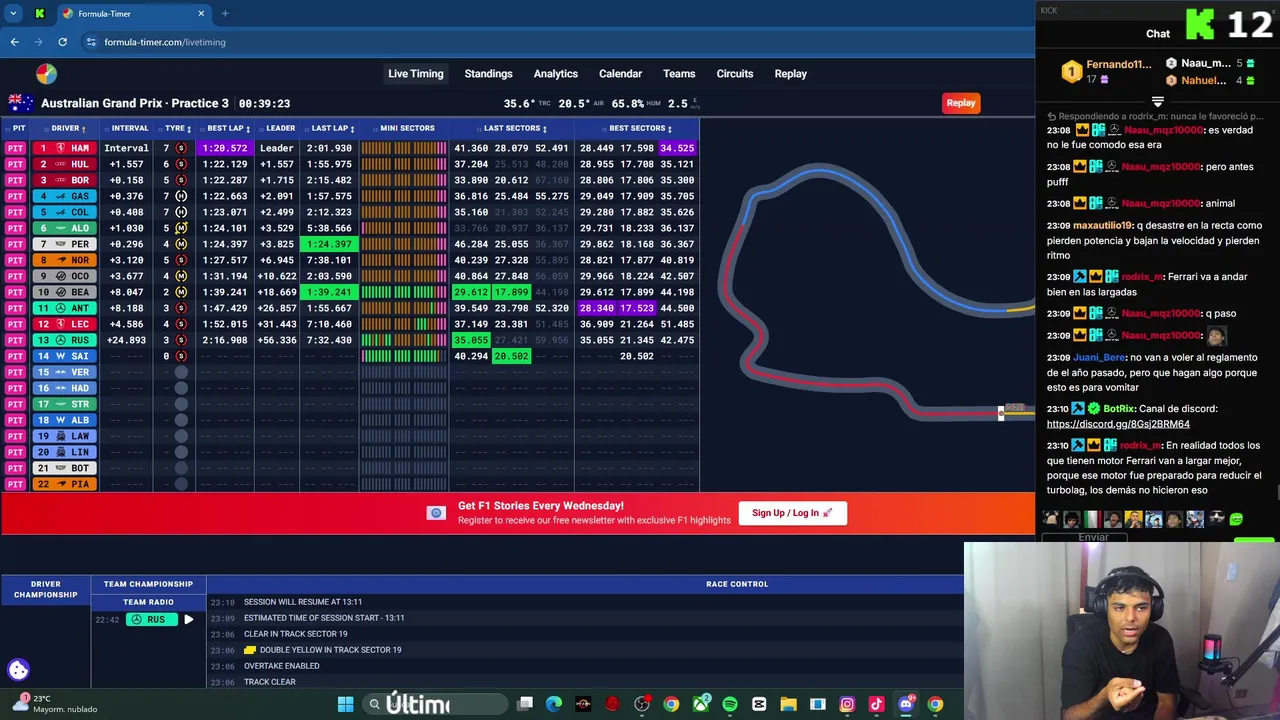This screenshot has width=1280, height=720.
Task: Open Live Timing page
Action: [x=416, y=74]
